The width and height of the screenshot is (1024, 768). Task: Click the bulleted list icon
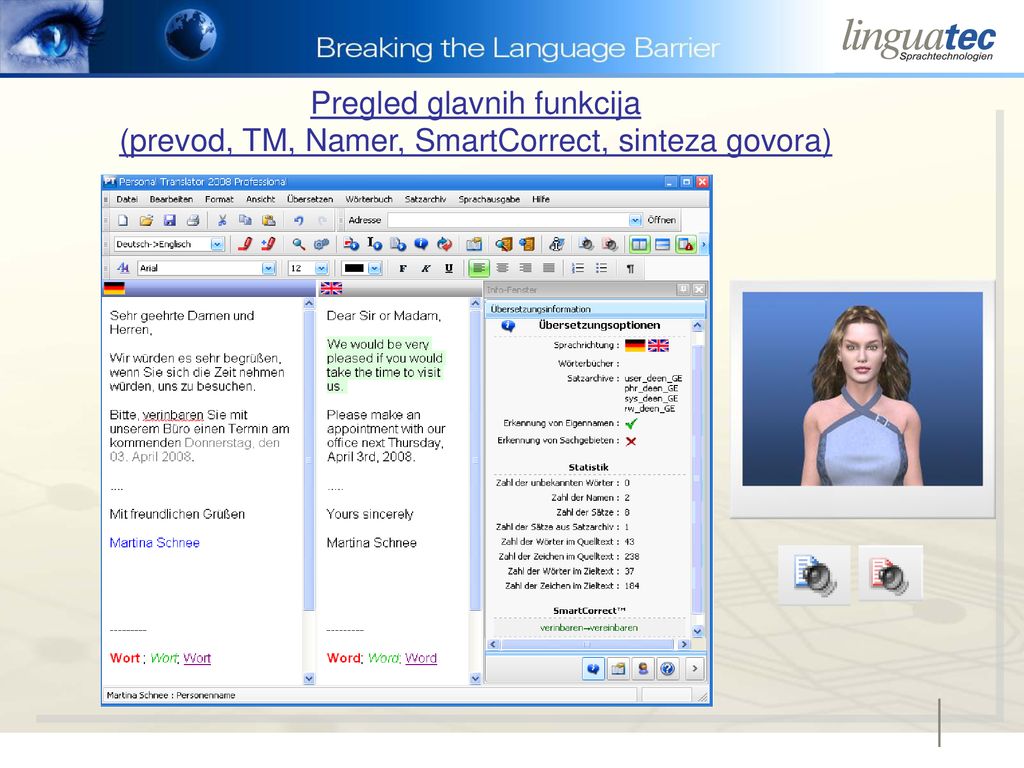pyautogui.click(x=601, y=268)
